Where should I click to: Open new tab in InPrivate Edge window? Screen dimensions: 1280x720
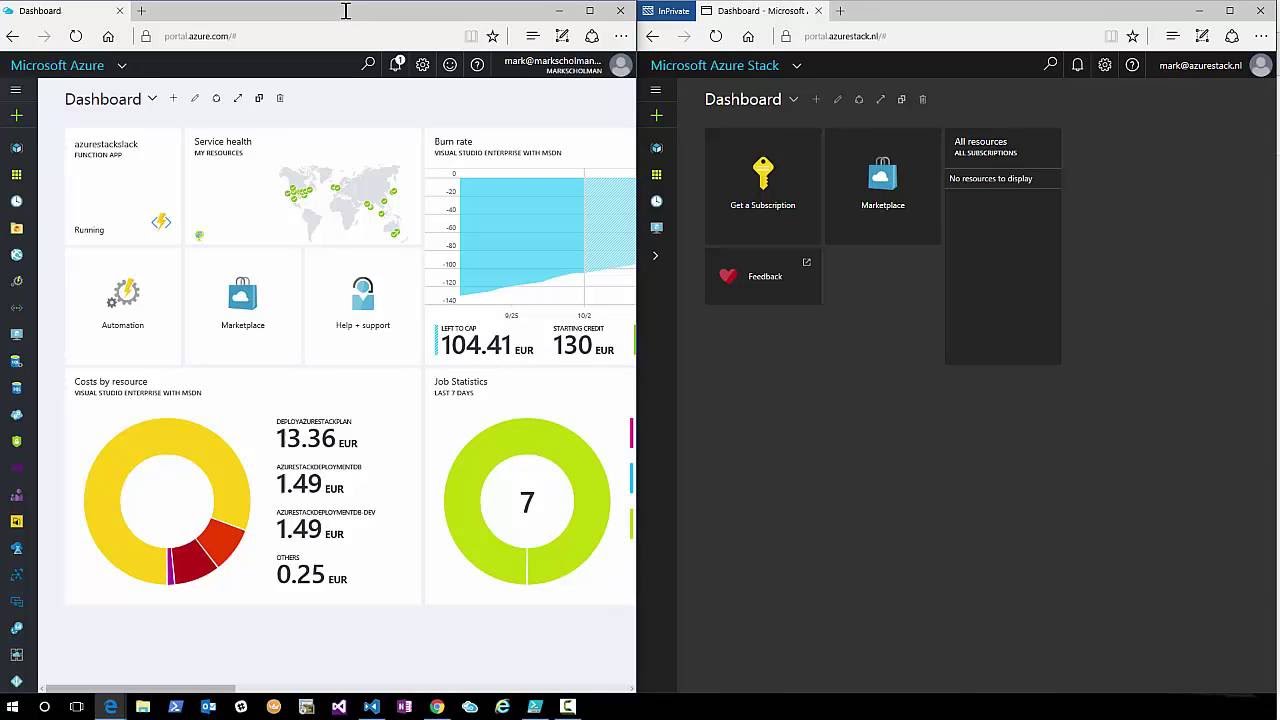840,11
